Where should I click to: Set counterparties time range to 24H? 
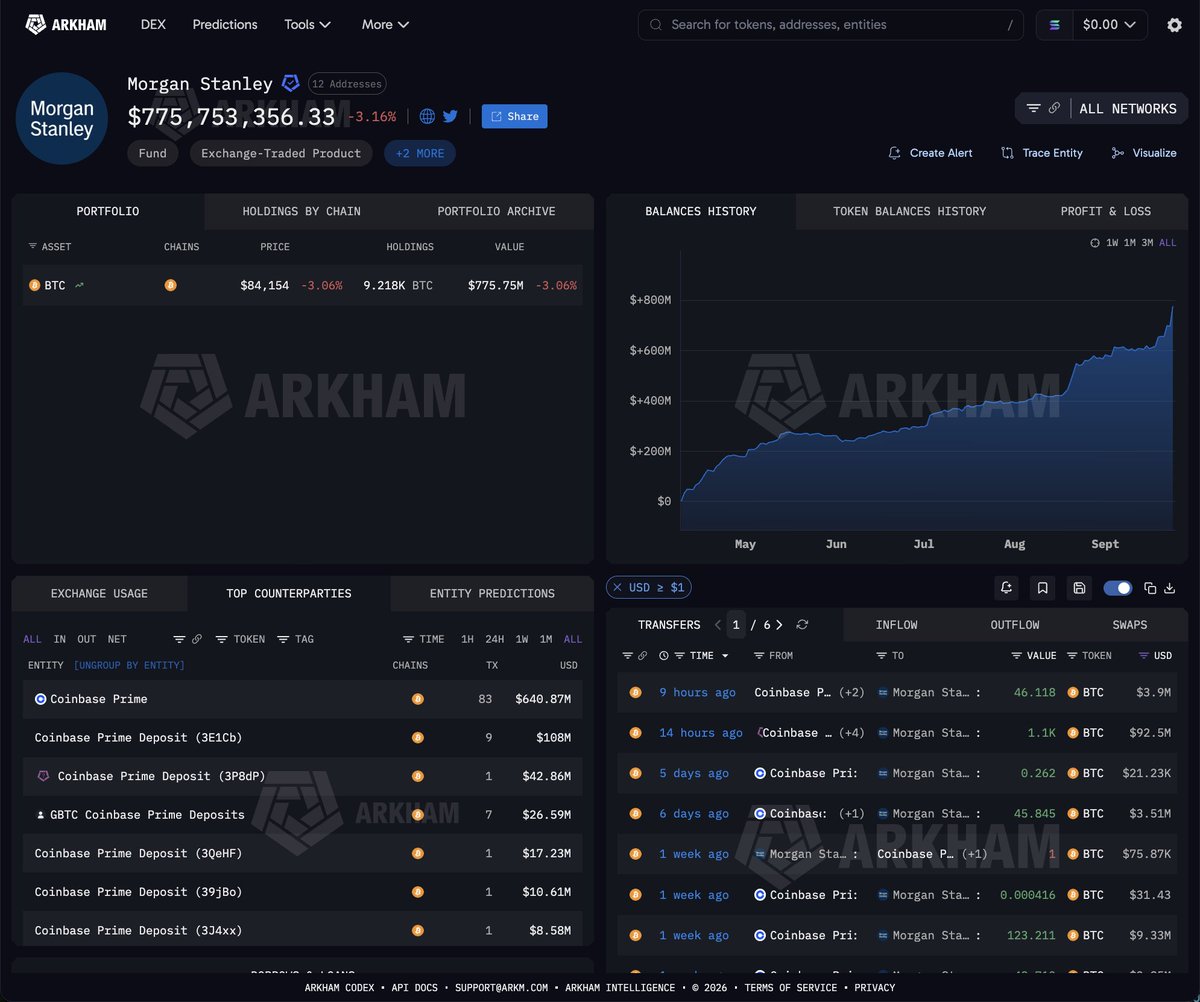pos(494,639)
